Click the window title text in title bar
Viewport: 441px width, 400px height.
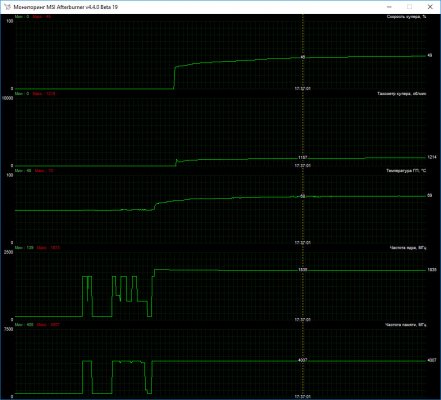66,7
